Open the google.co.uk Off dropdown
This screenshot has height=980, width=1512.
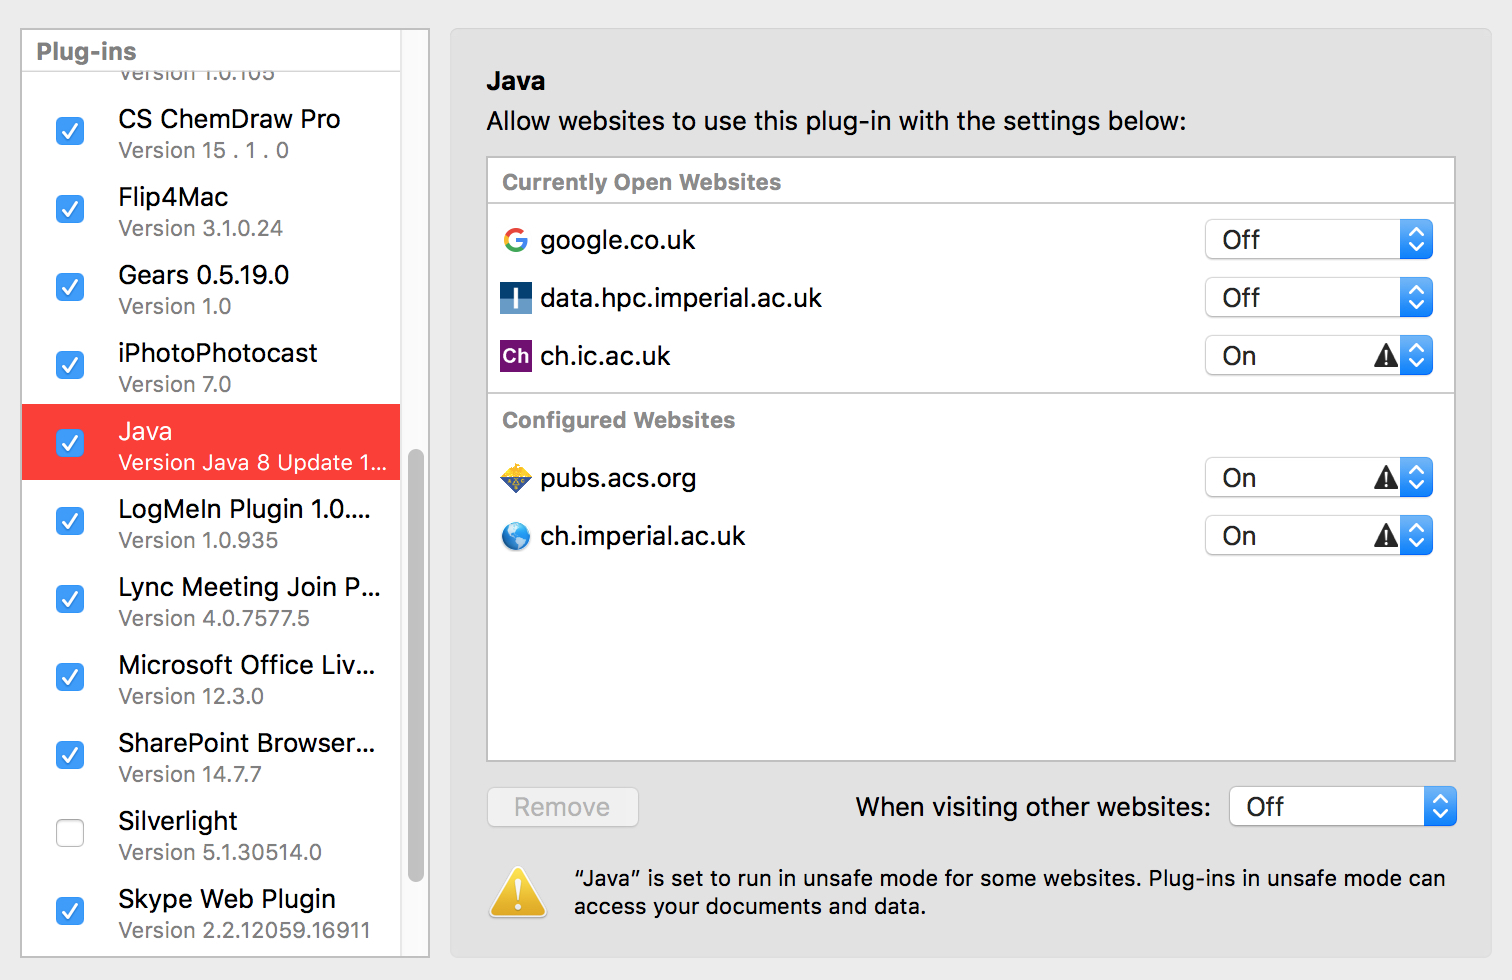pos(1318,240)
